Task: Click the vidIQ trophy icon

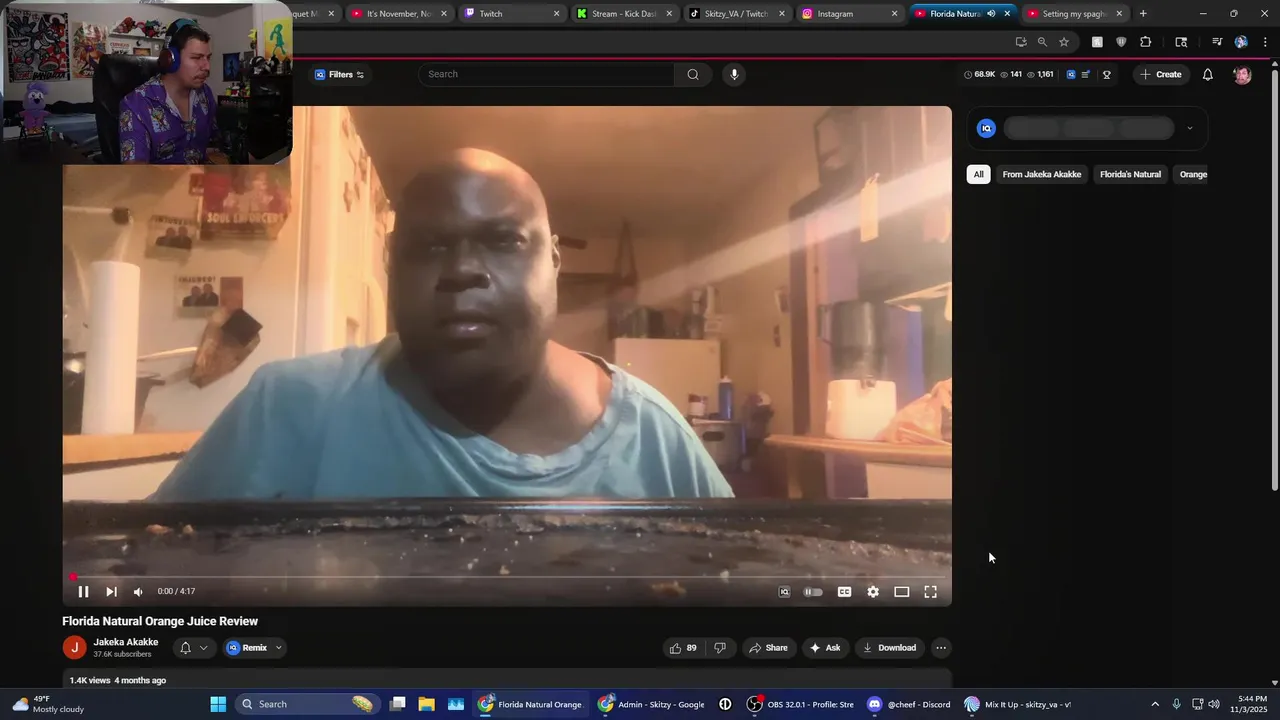Action: coord(1106,74)
